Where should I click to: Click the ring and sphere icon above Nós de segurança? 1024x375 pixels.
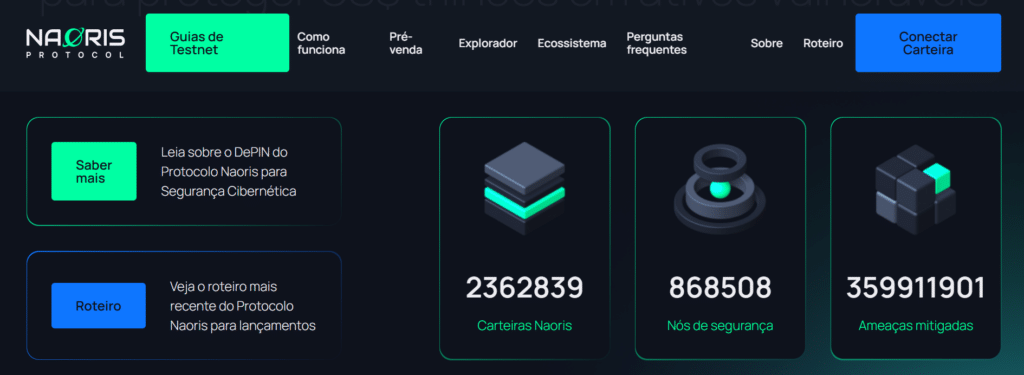pos(720,189)
